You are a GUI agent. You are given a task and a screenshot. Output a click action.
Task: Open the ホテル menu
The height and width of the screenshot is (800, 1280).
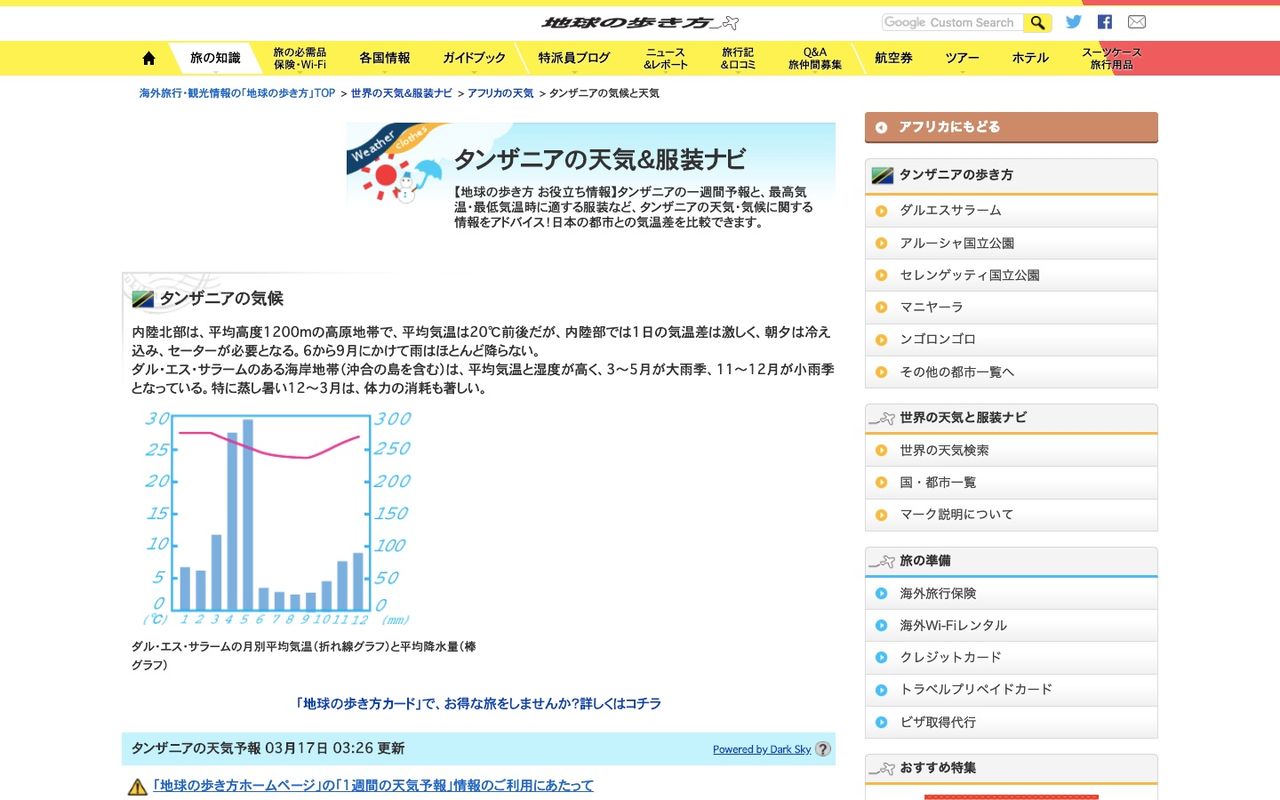pos(1030,58)
